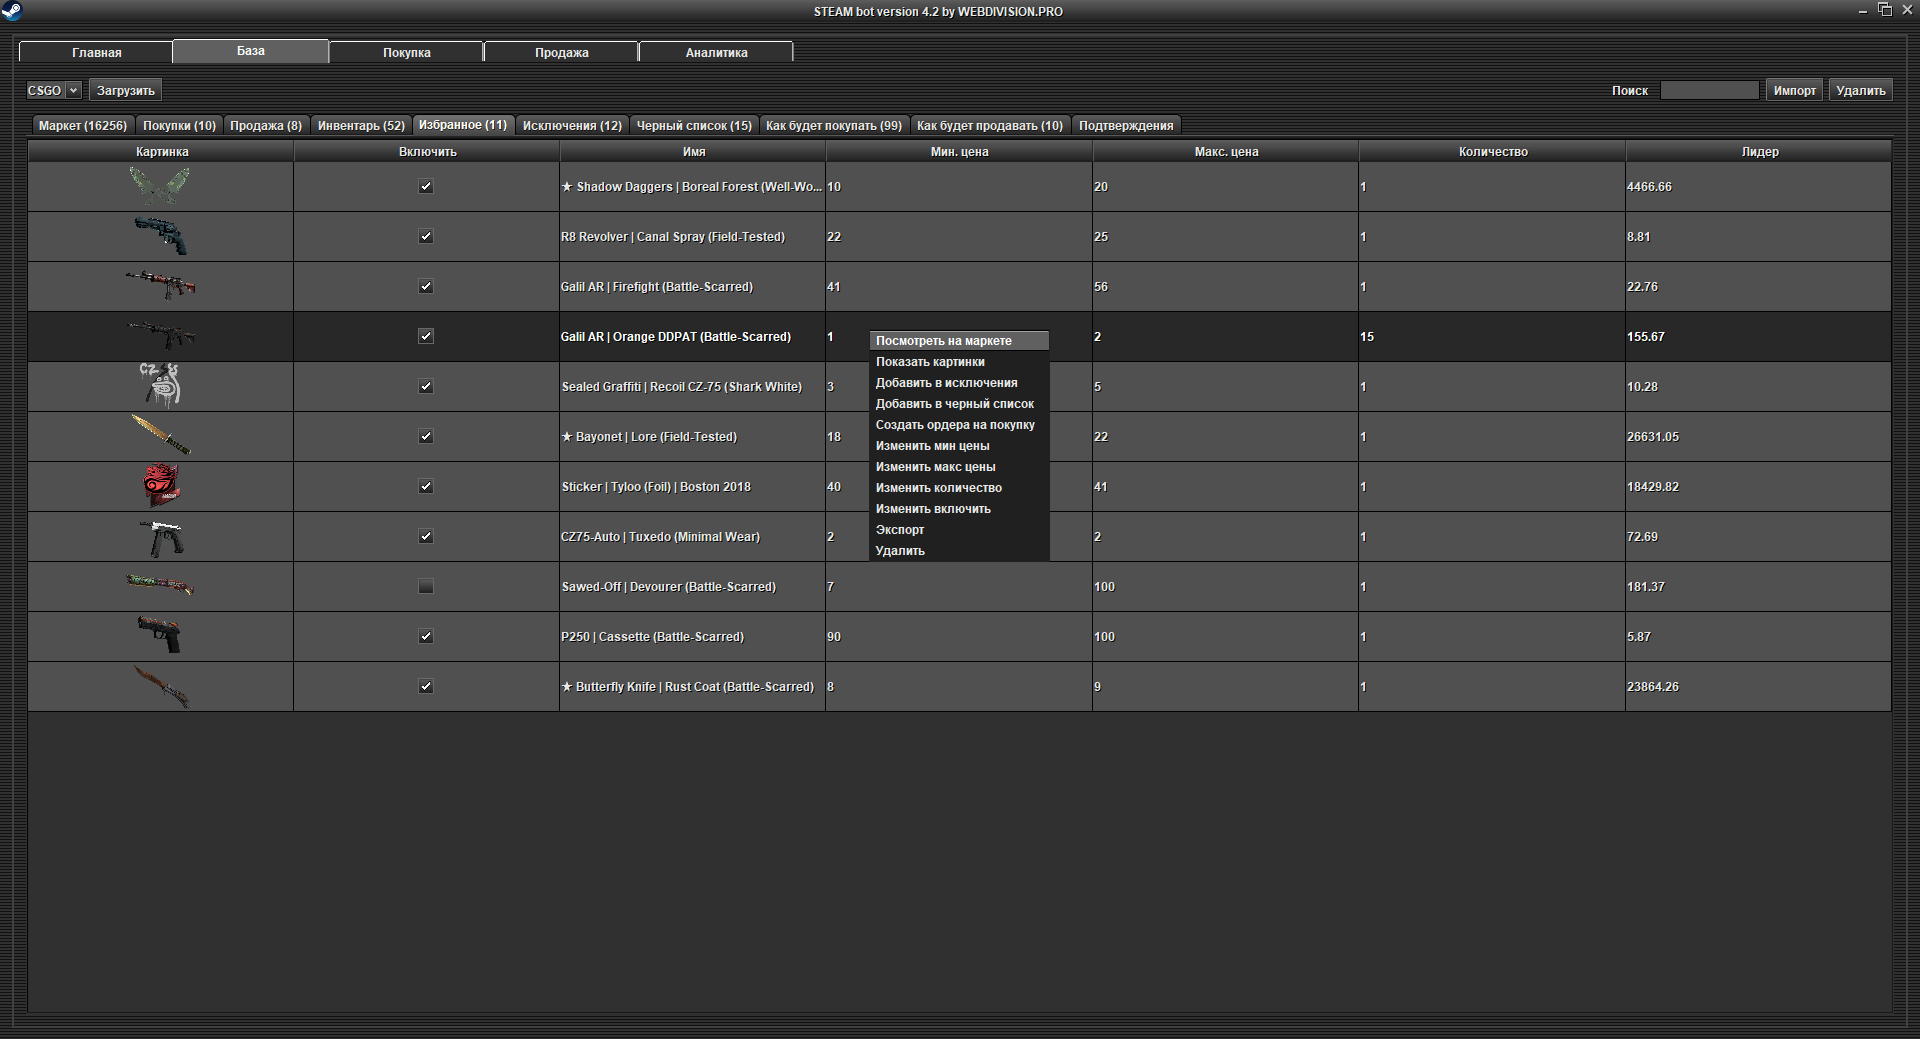The image size is (1920, 1039).
Task: Click the Steam logo icon in title bar
Action: (11, 11)
